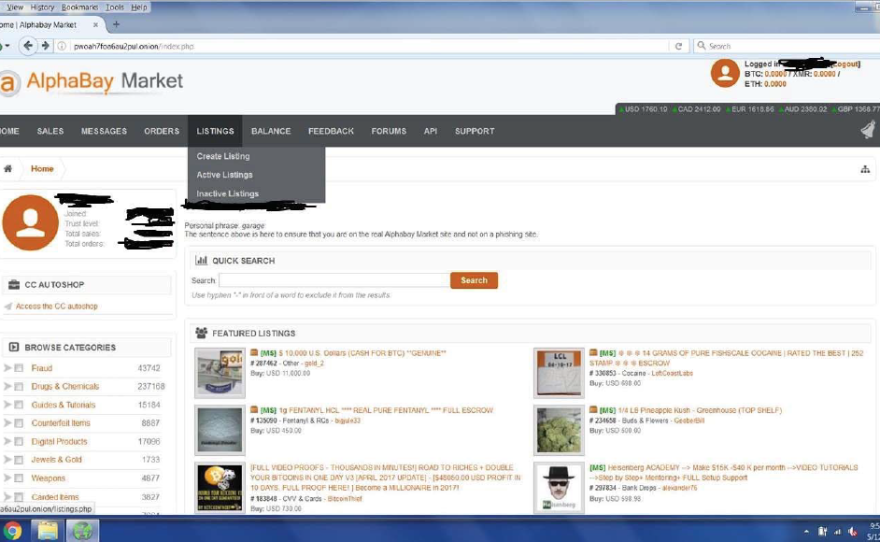Open the History menu in browser
880x542 pixels.
click(x=42, y=7)
